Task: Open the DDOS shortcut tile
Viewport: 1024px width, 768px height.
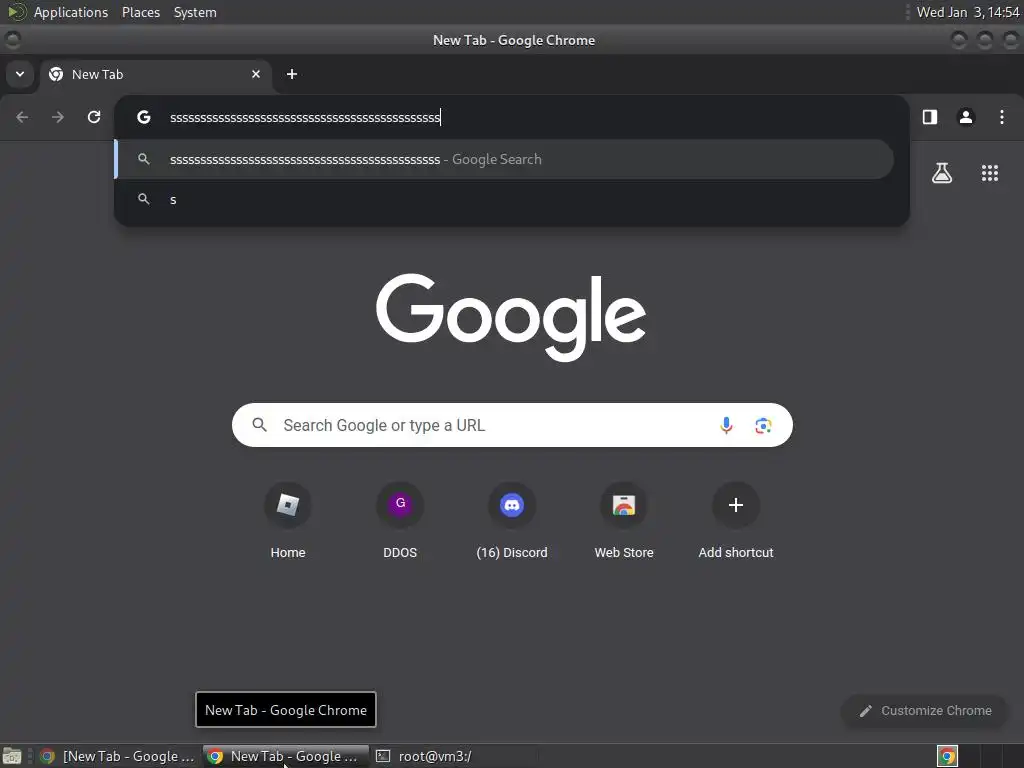Action: coord(400,521)
